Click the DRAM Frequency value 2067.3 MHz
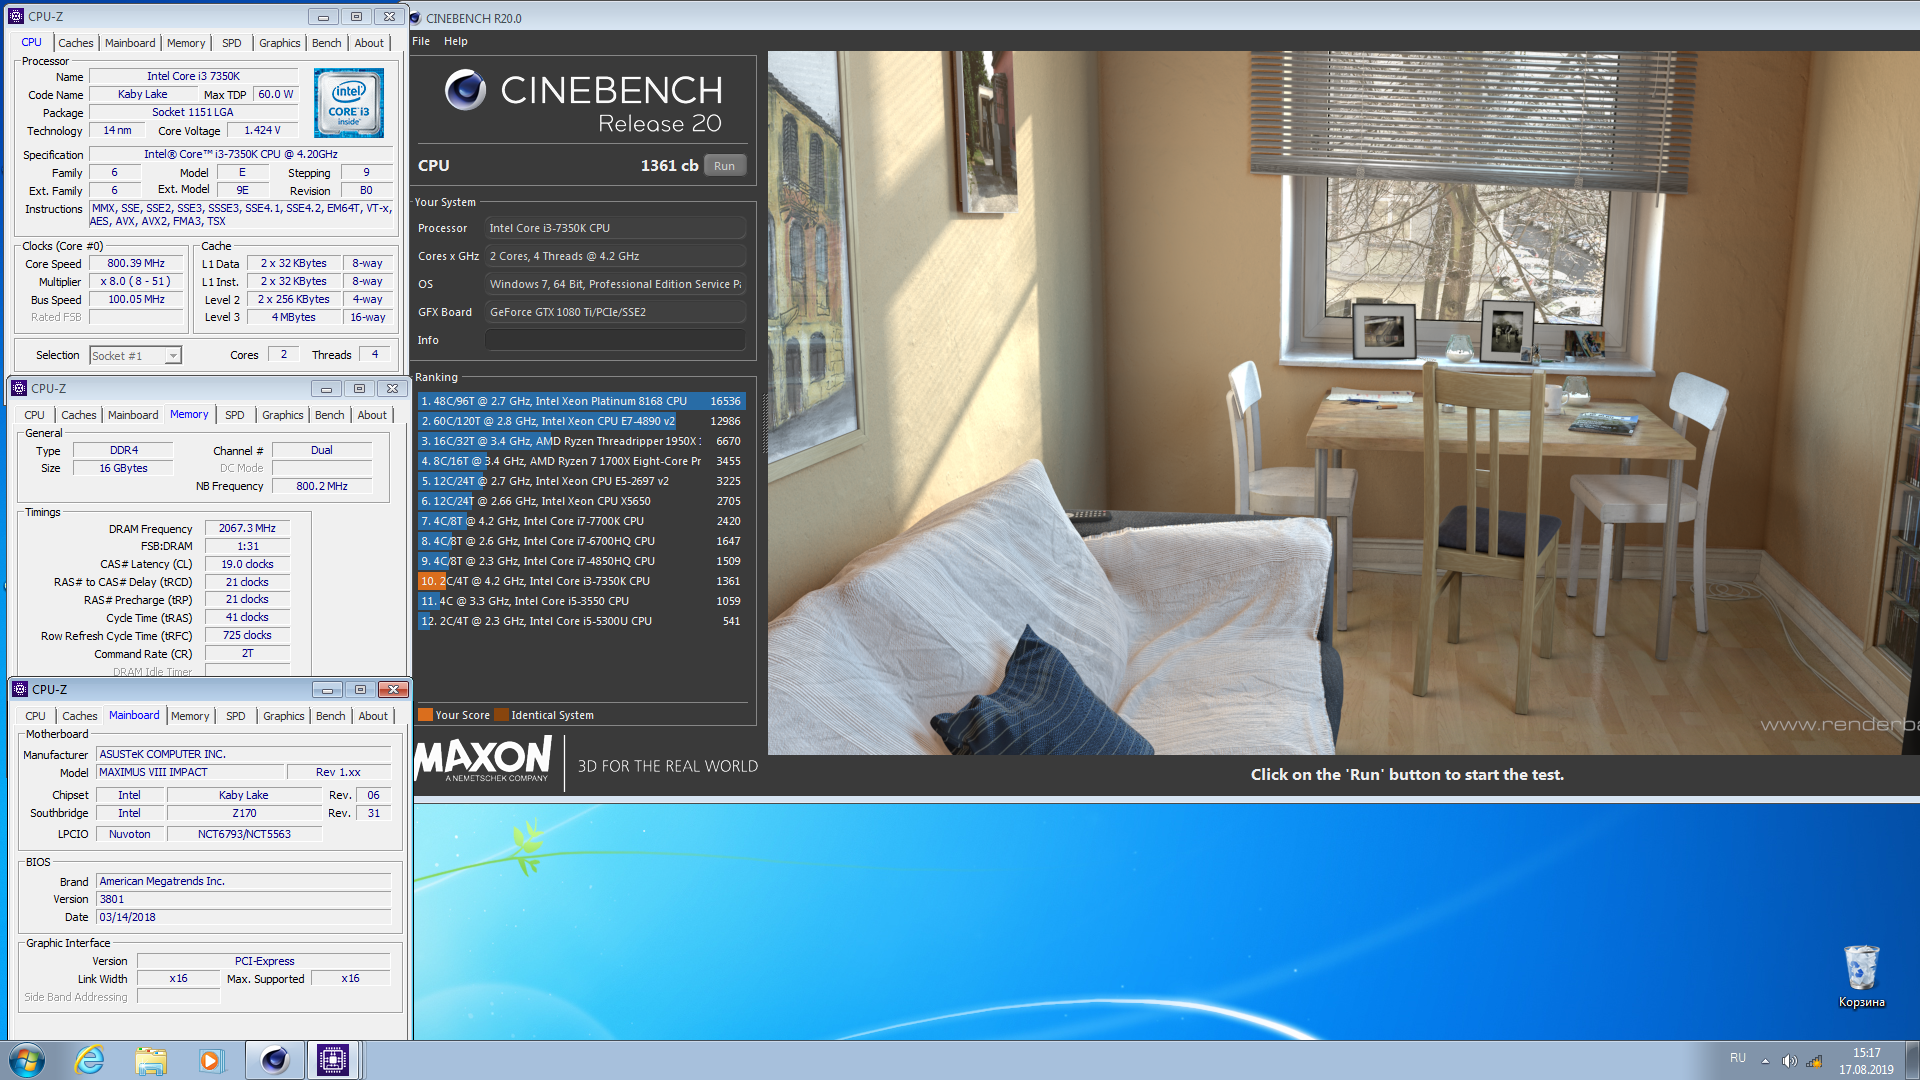Image resolution: width=1920 pixels, height=1080 pixels. [247, 528]
